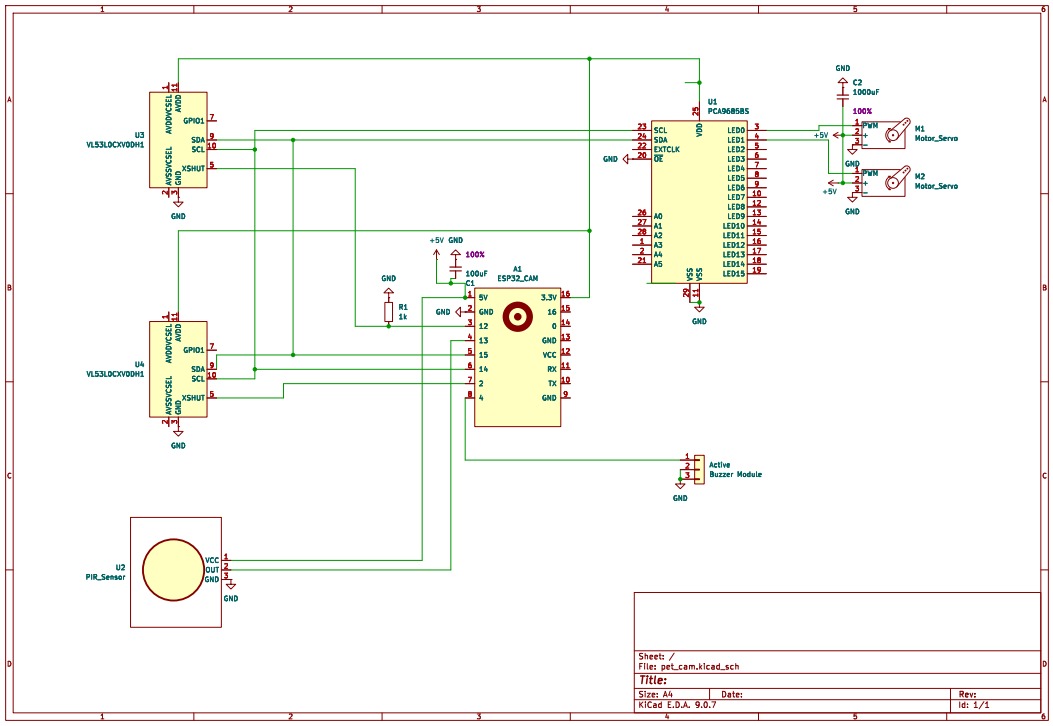Click the M1 Motor_Servo symbol
The width and height of the screenshot is (1053, 726).
point(884,134)
